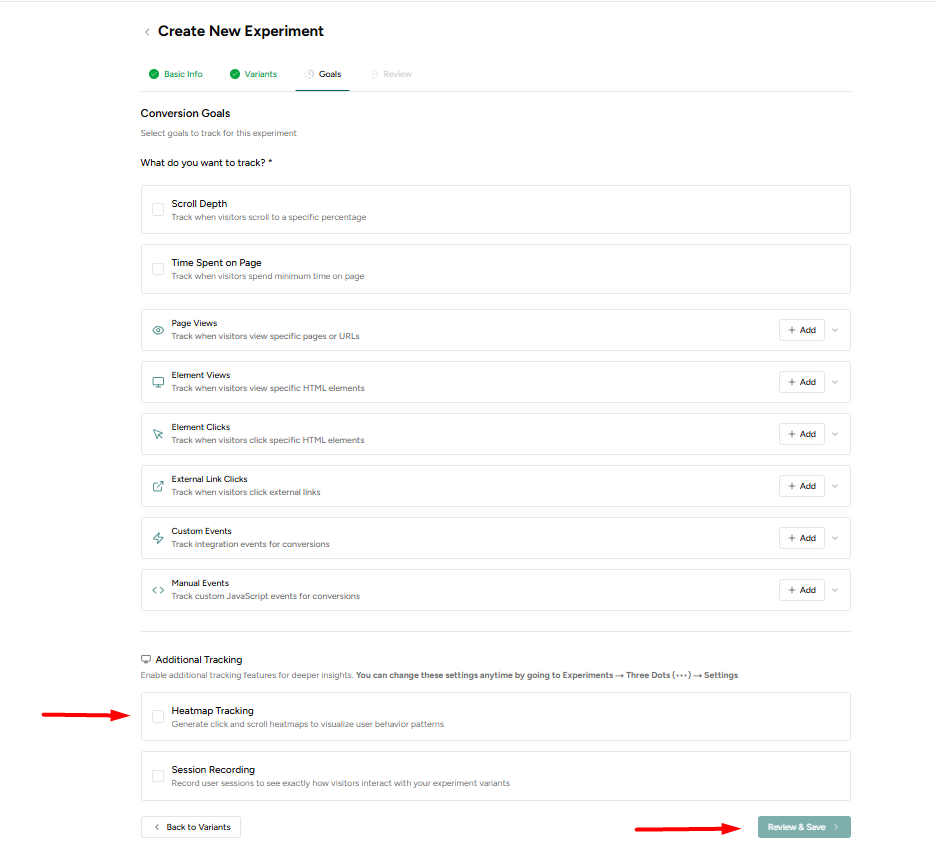The height and width of the screenshot is (862, 936).
Task: Enable Scroll Depth tracking
Action: click(x=157, y=209)
